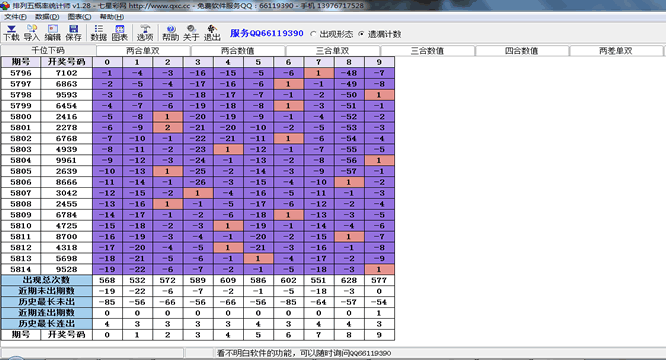Open the 编辑 edit toolbar icon
The height and width of the screenshot is (360, 666).
coord(53,33)
